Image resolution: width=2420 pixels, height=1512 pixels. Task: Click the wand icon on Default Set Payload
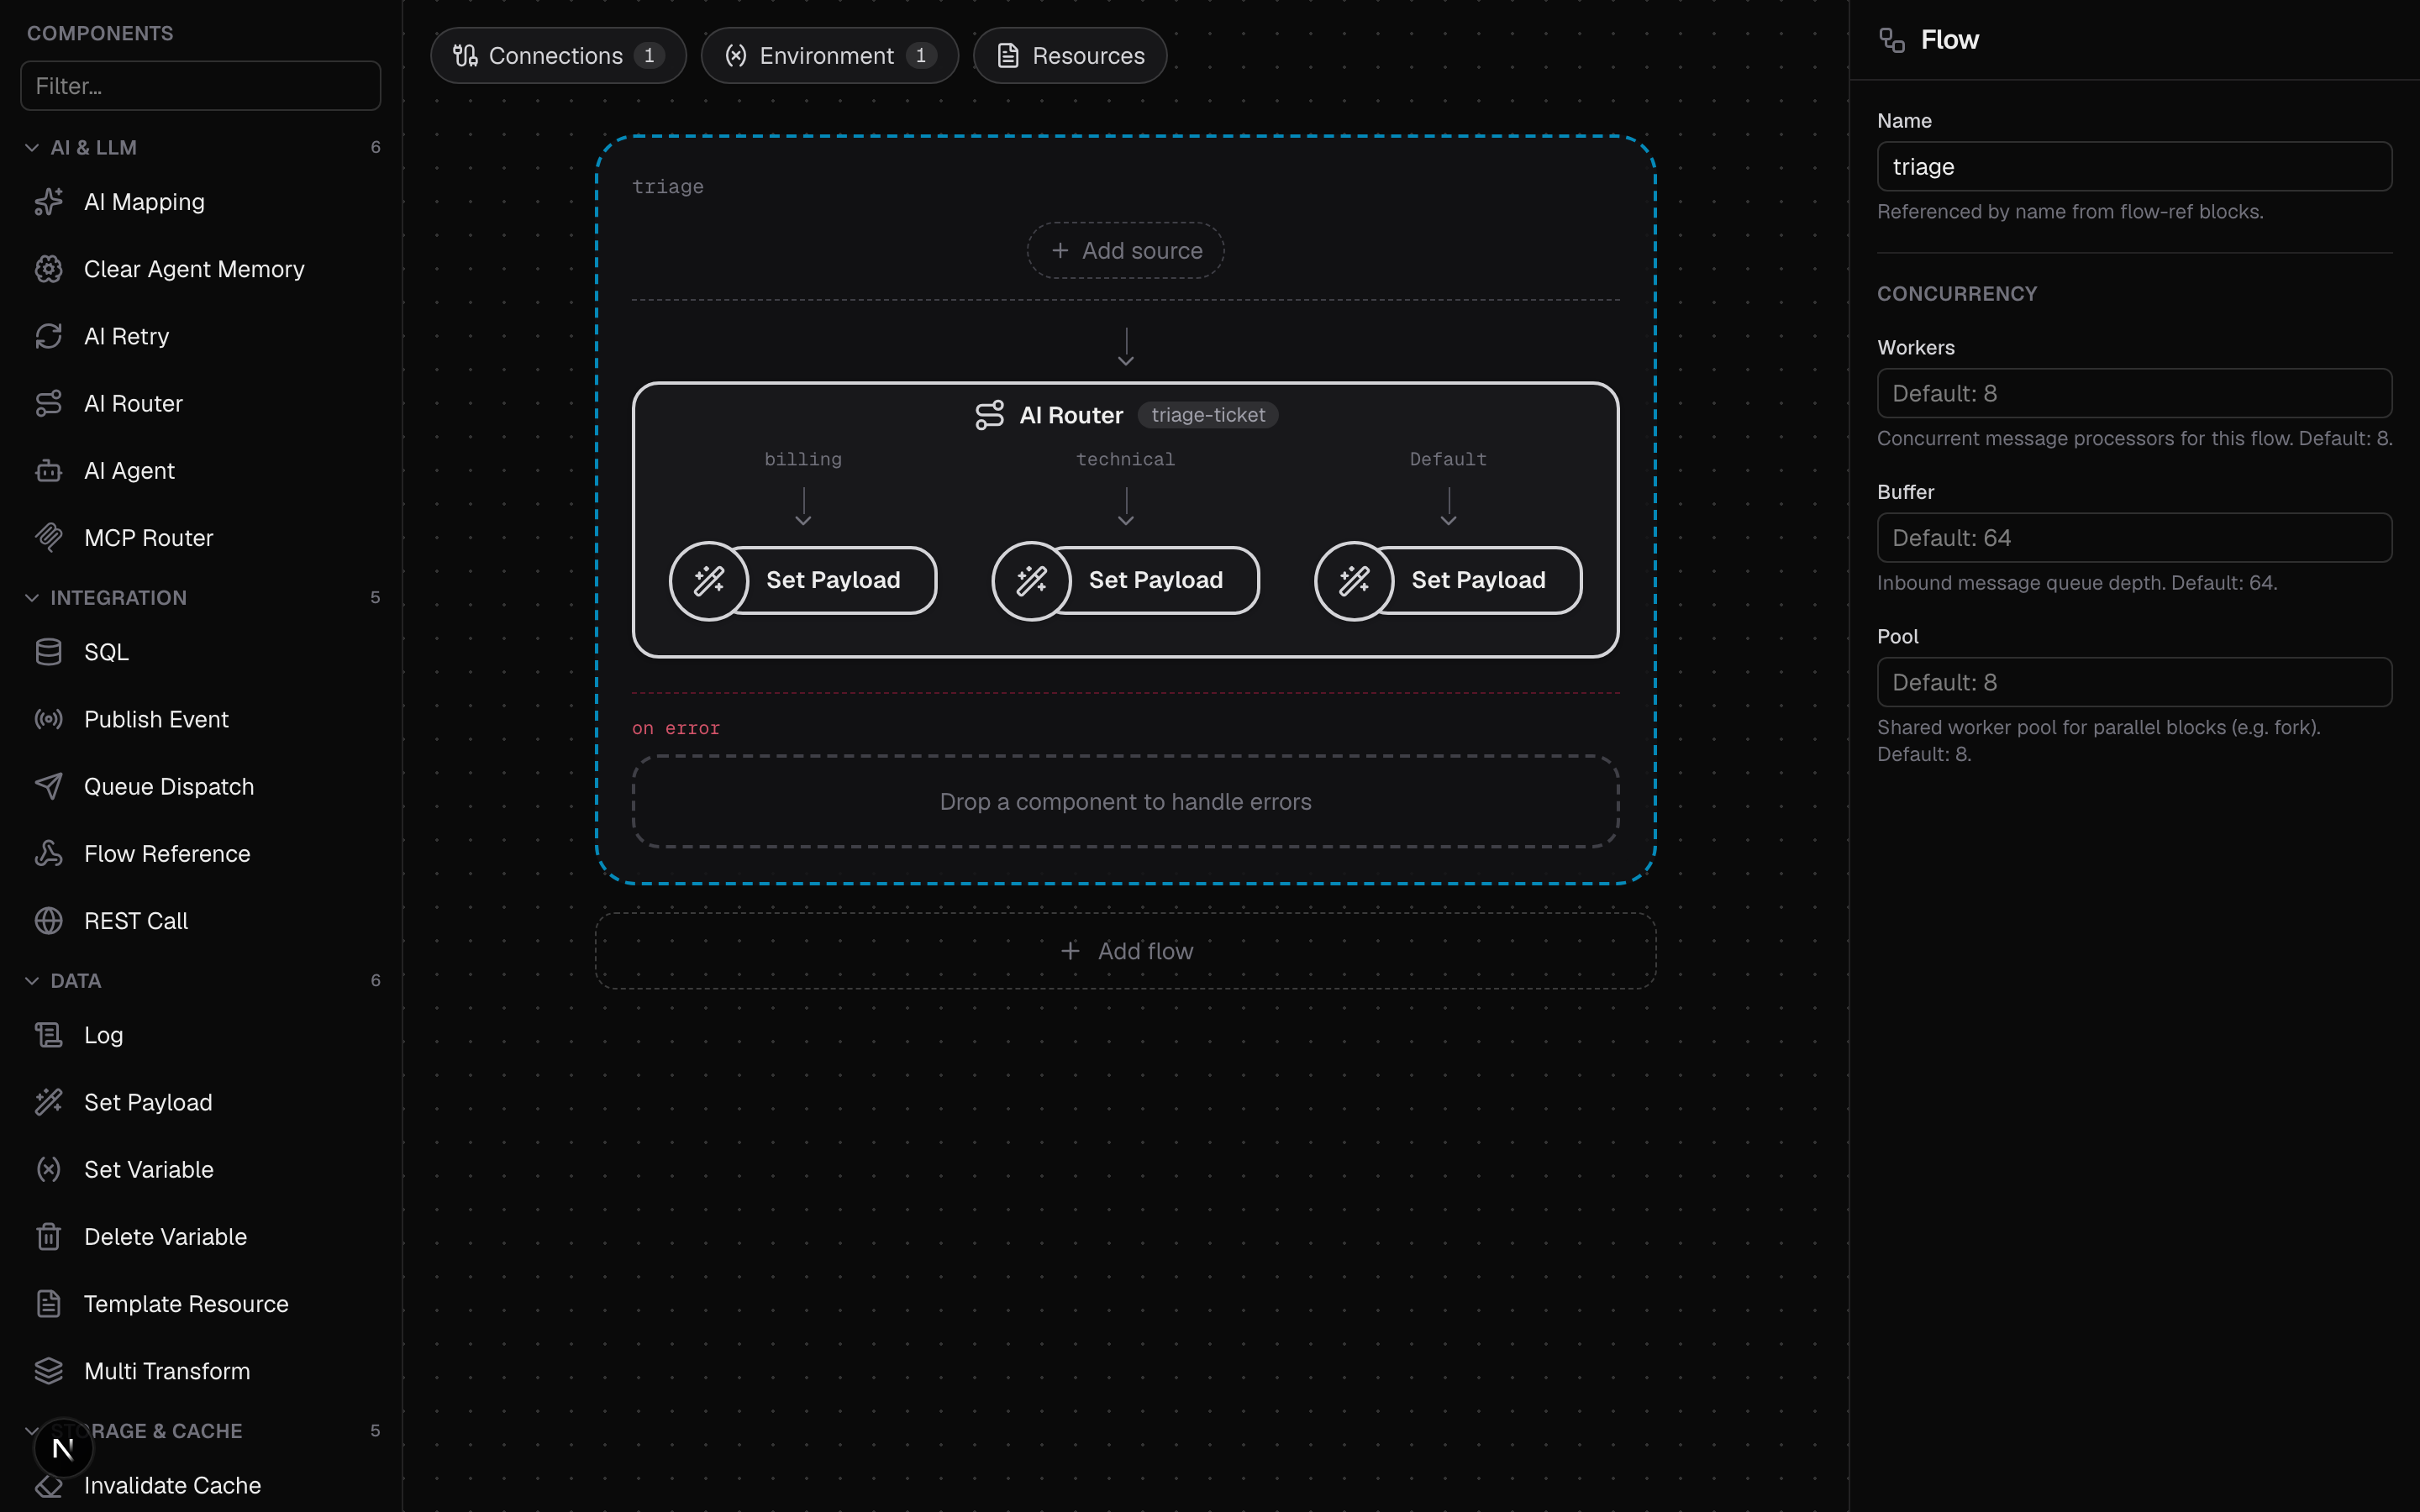[x=1354, y=580]
